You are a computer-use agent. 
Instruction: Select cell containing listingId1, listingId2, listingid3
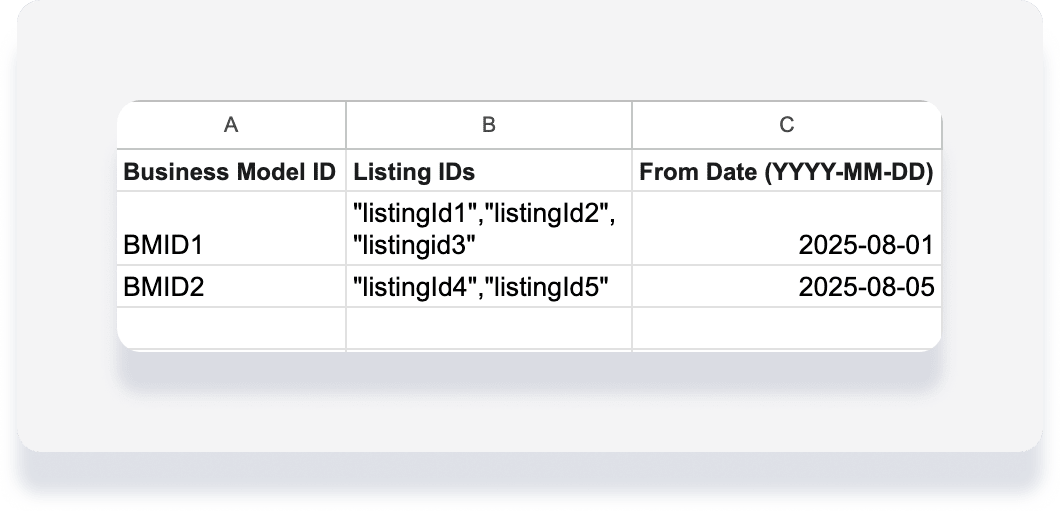[489, 228]
